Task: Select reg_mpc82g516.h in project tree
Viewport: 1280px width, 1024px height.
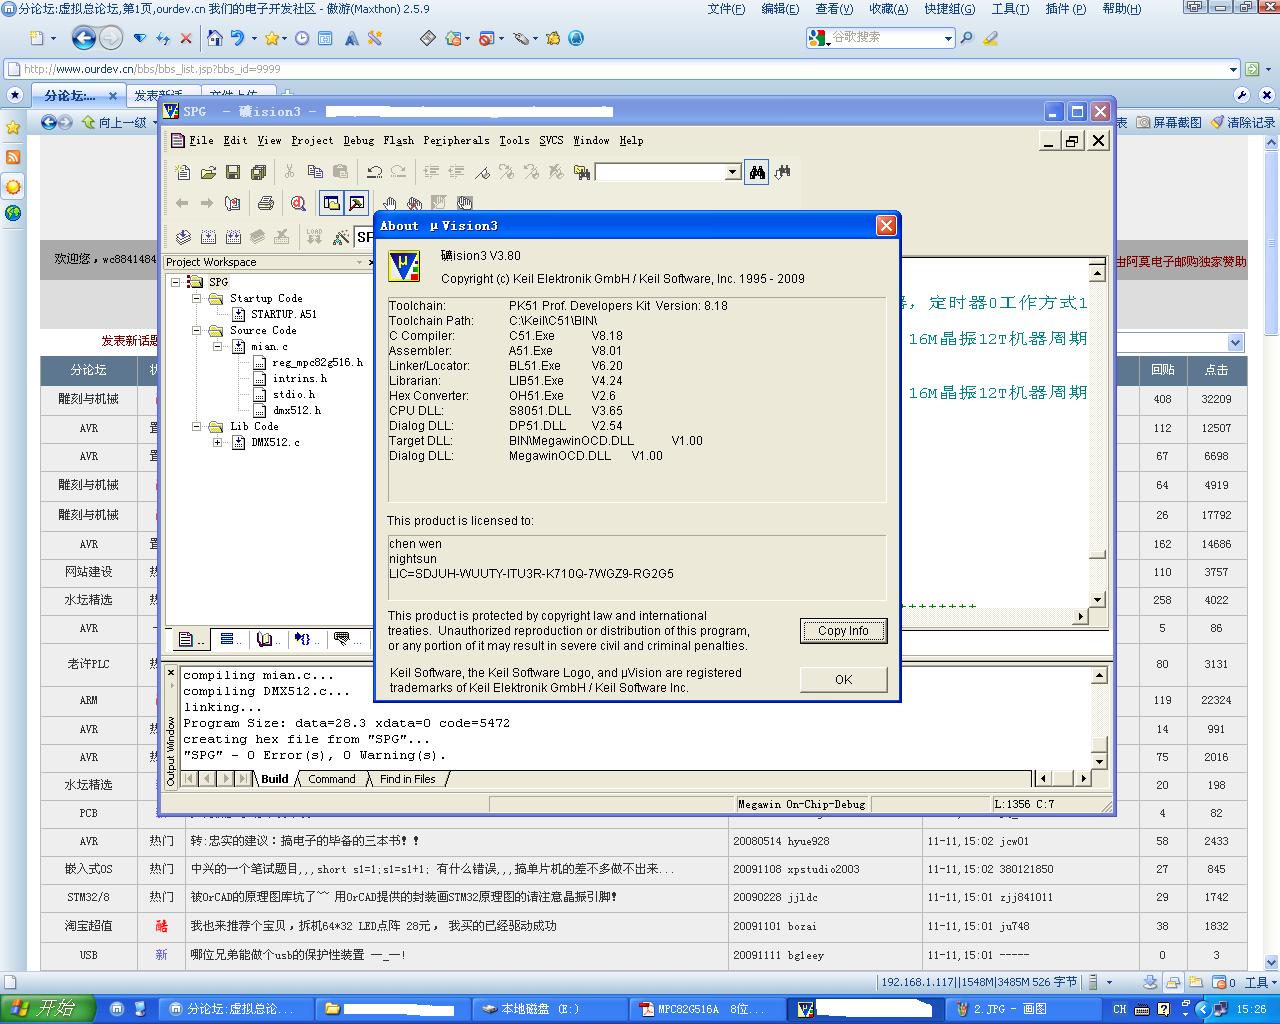Action: (x=317, y=362)
